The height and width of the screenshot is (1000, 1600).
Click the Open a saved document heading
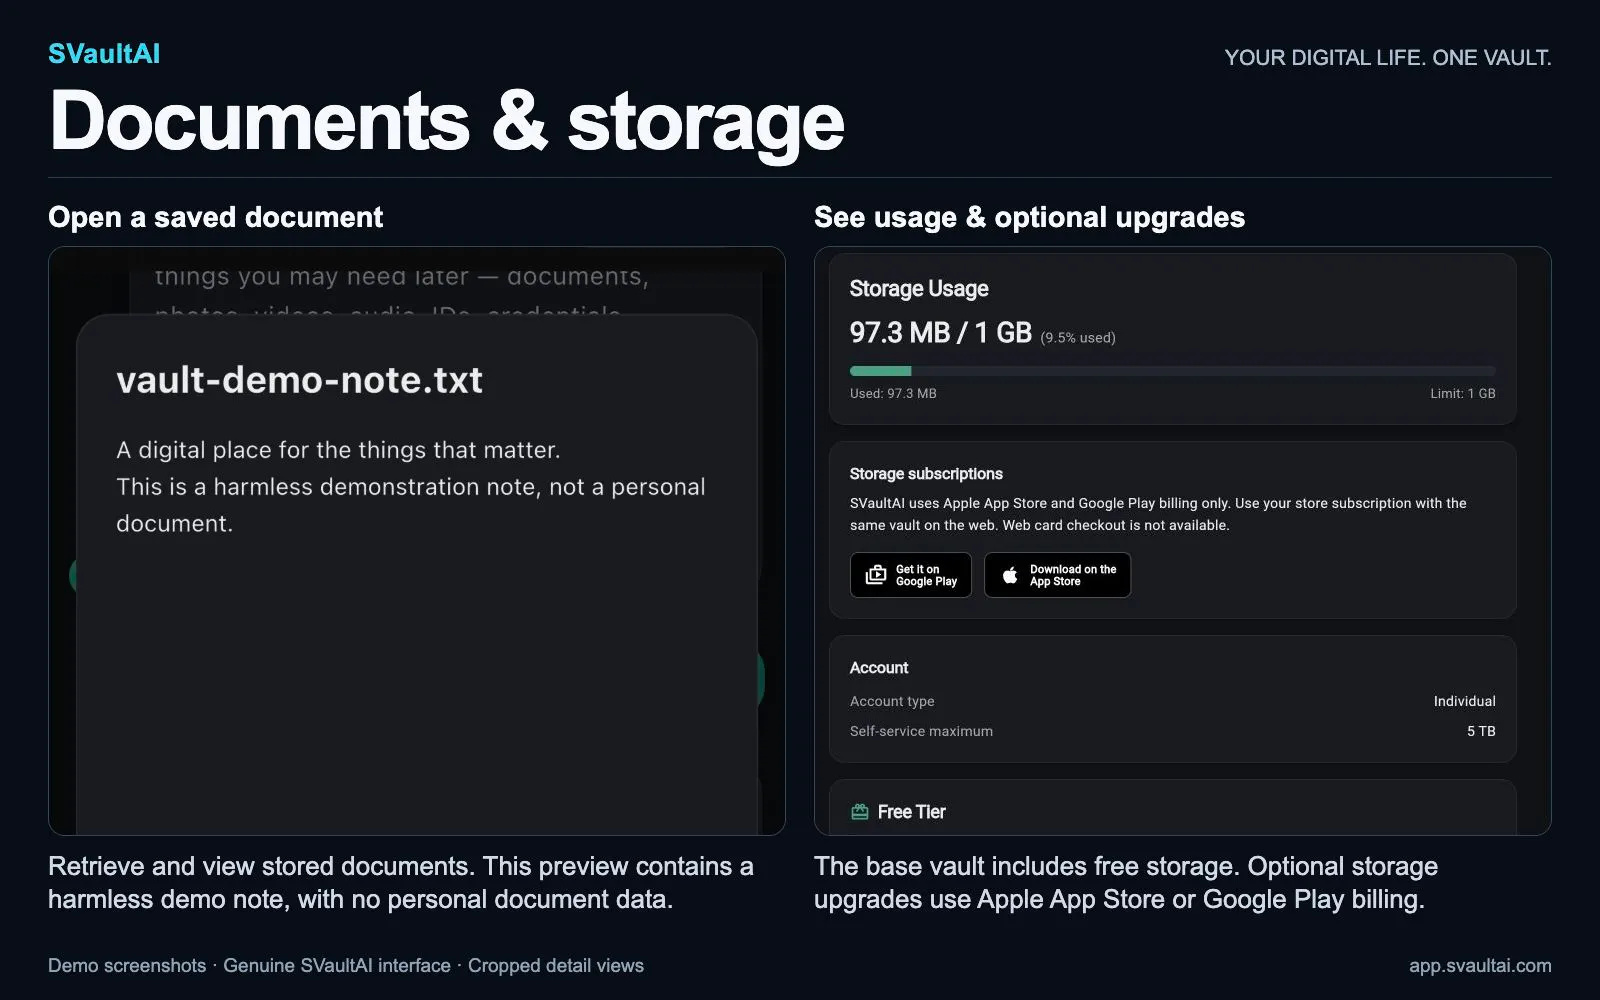(215, 218)
